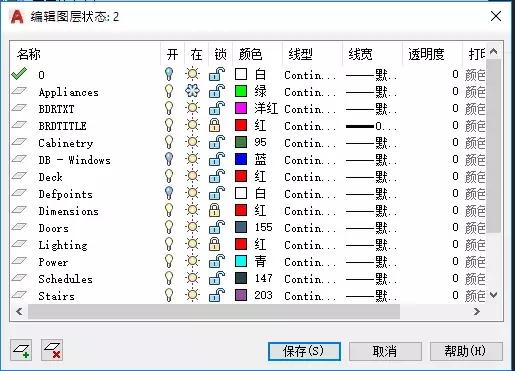Open the magenta color swatch for BDRTXT

click(241, 108)
